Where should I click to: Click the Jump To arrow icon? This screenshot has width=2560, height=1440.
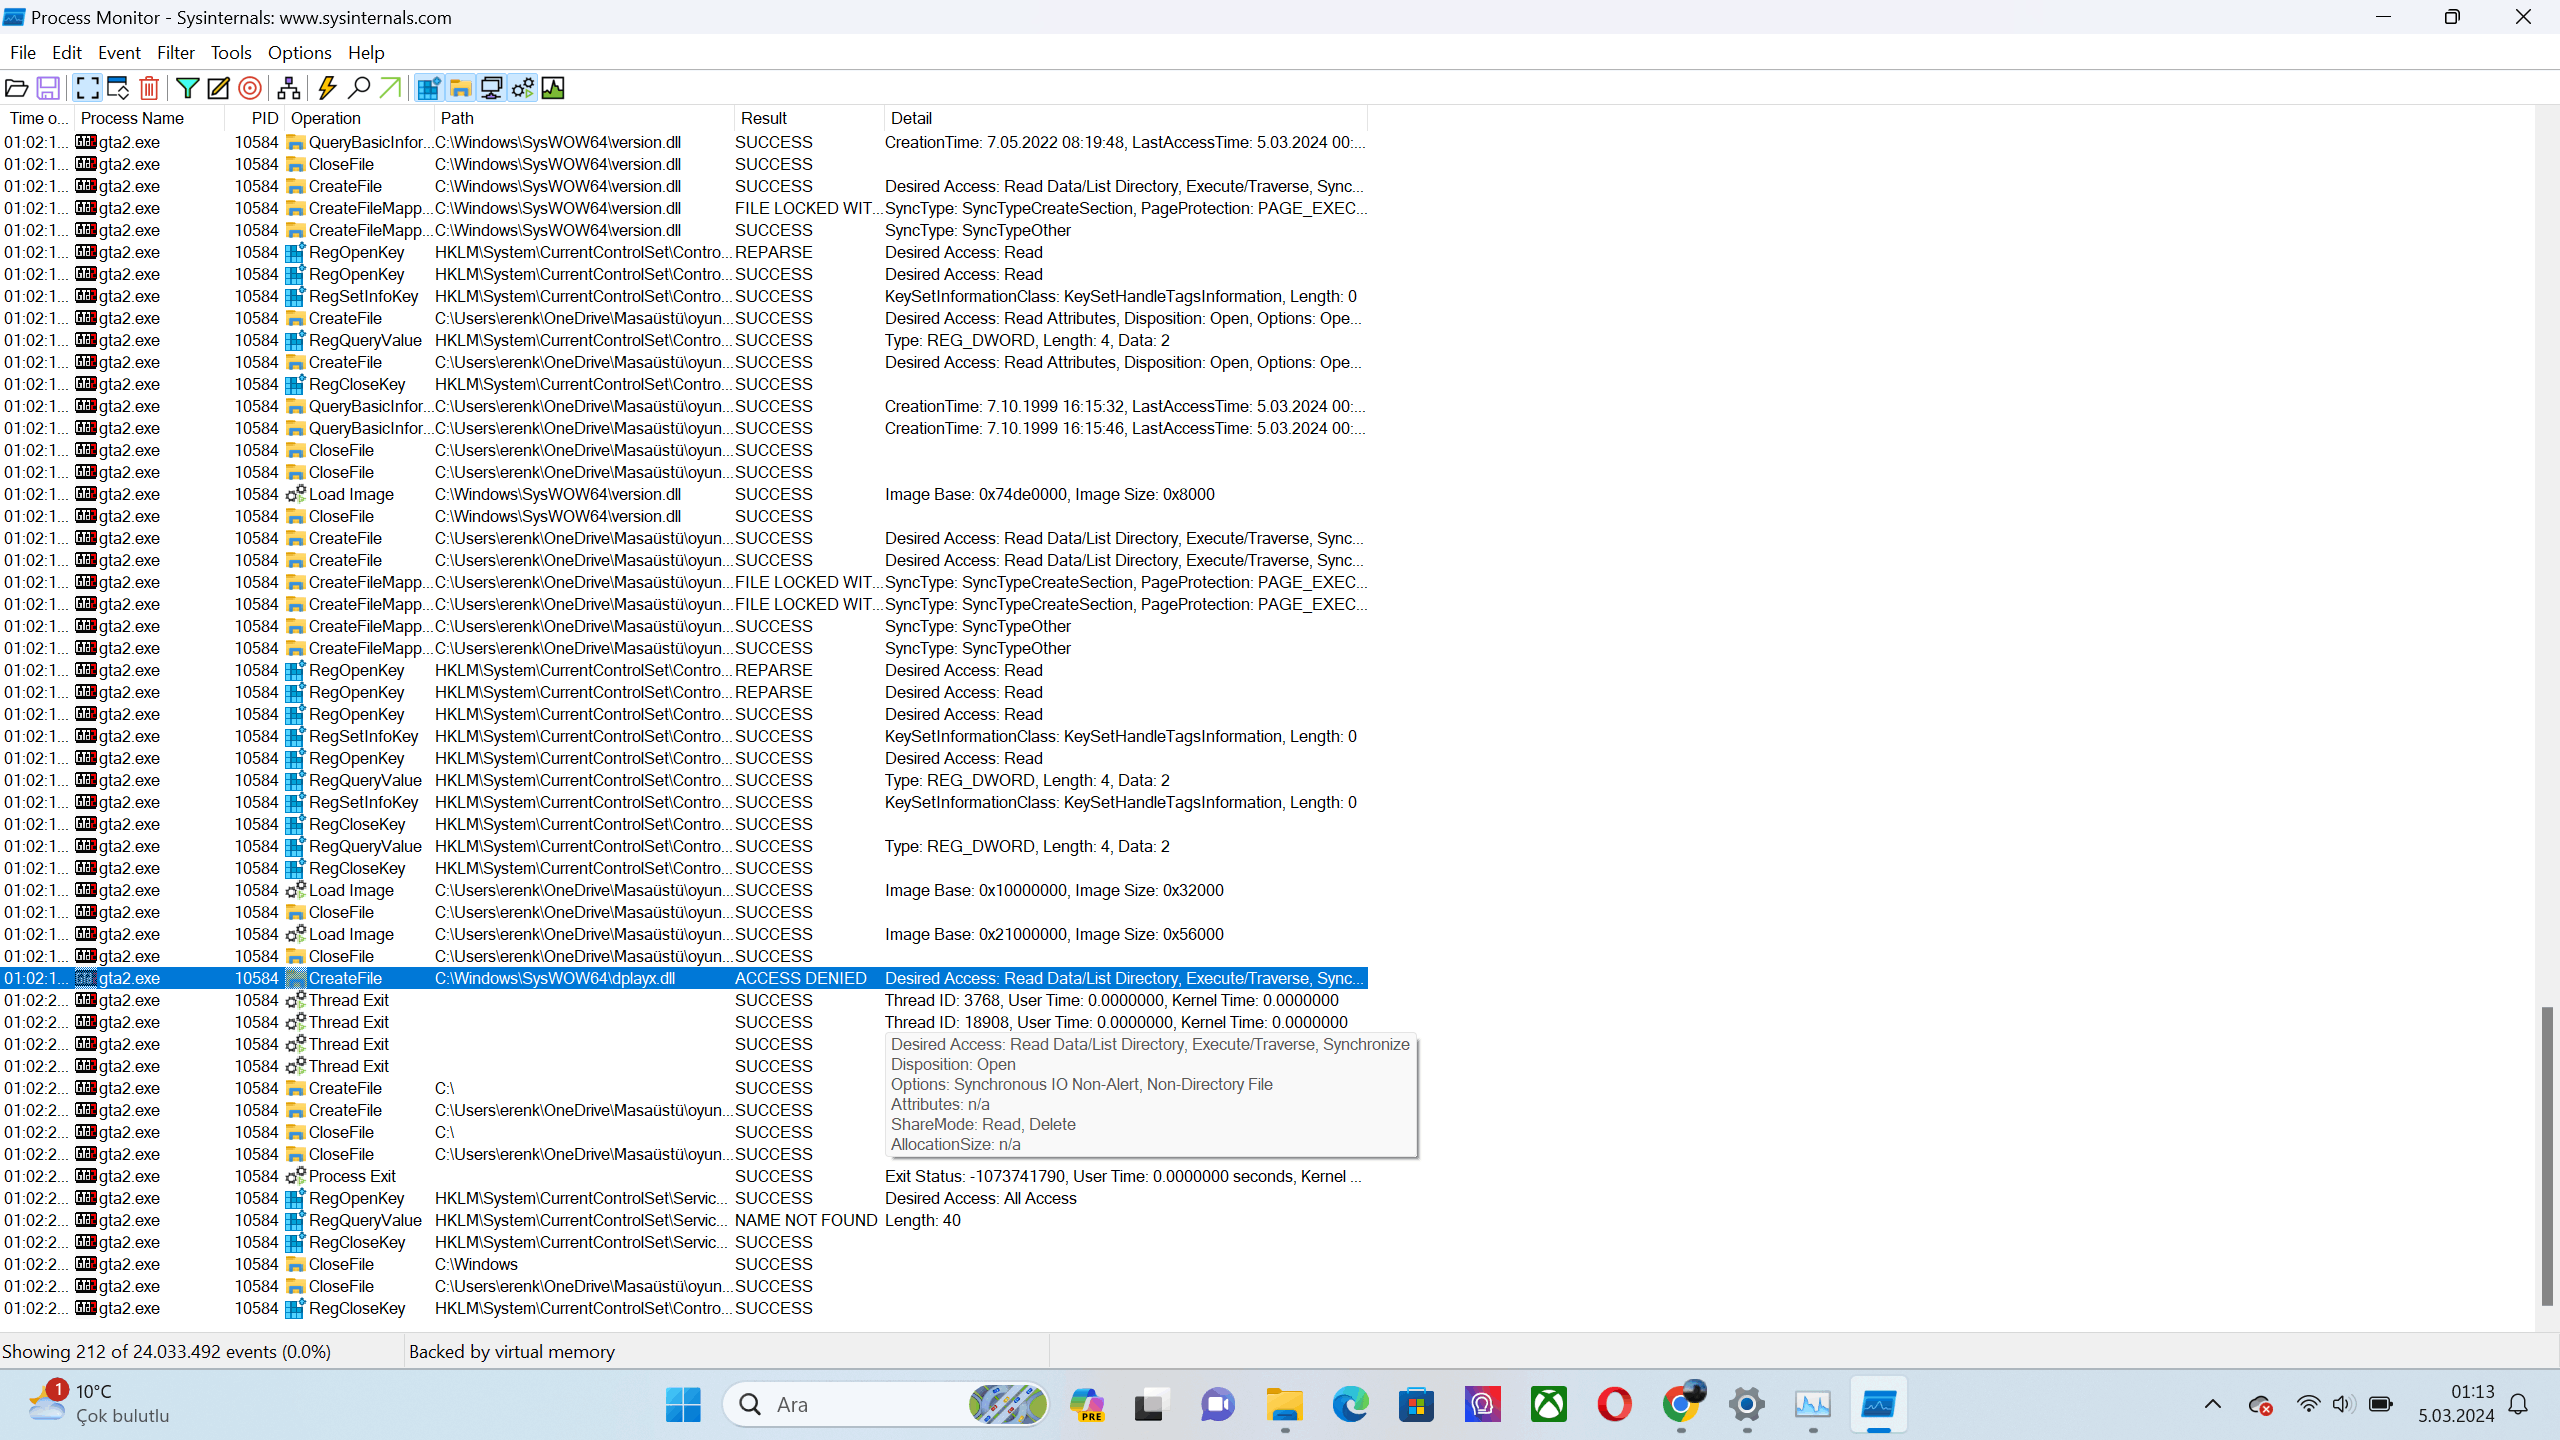[389, 88]
